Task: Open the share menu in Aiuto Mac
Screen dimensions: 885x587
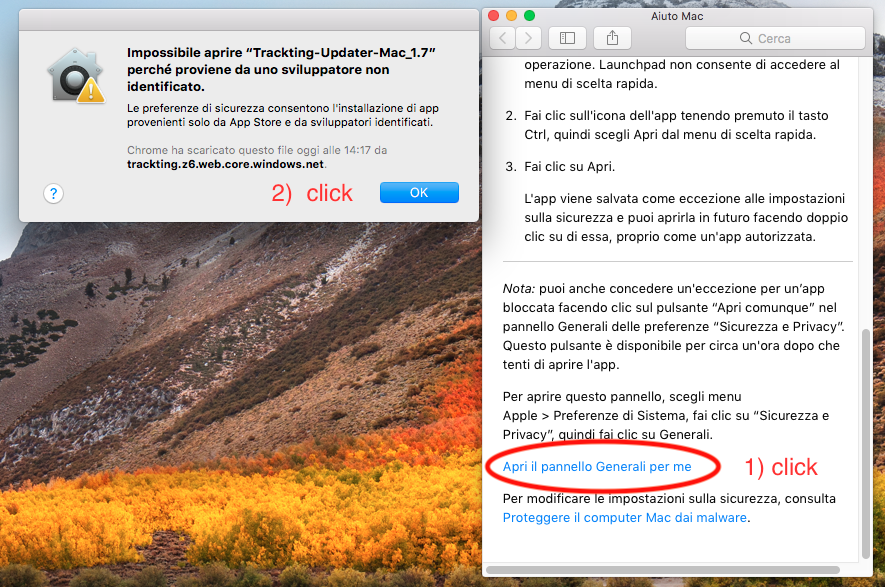Action: coord(612,38)
